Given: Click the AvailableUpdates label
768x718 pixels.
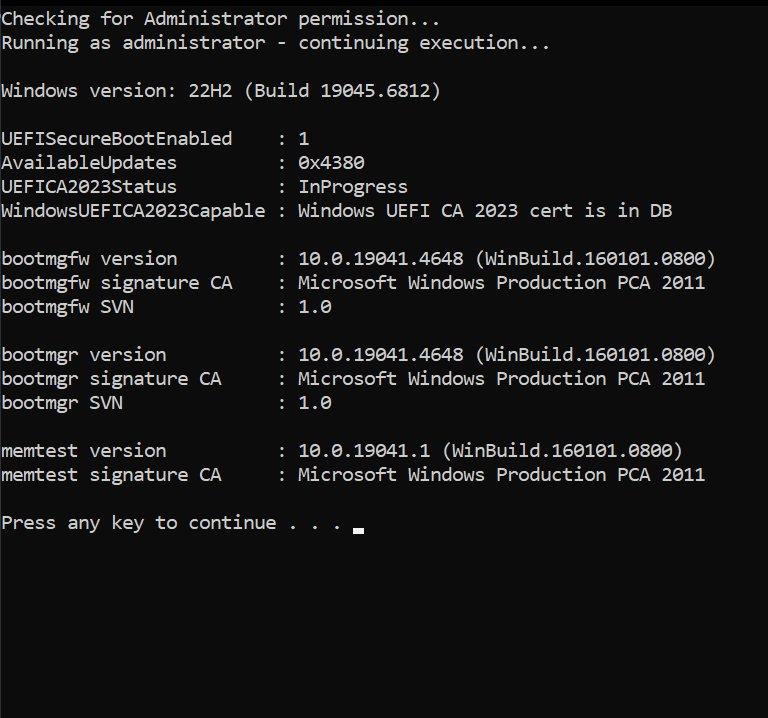Looking at the screenshot, I should pyautogui.click(x=89, y=163).
